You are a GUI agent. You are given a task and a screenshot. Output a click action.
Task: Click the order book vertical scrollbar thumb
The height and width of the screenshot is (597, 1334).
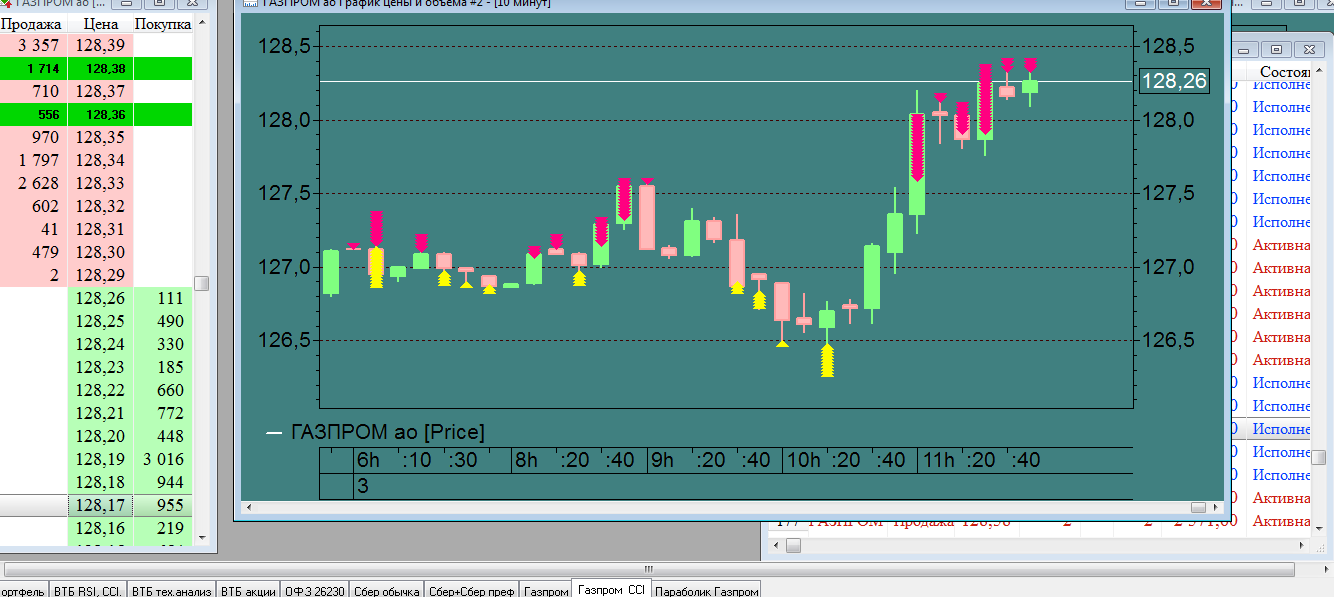tap(202, 283)
